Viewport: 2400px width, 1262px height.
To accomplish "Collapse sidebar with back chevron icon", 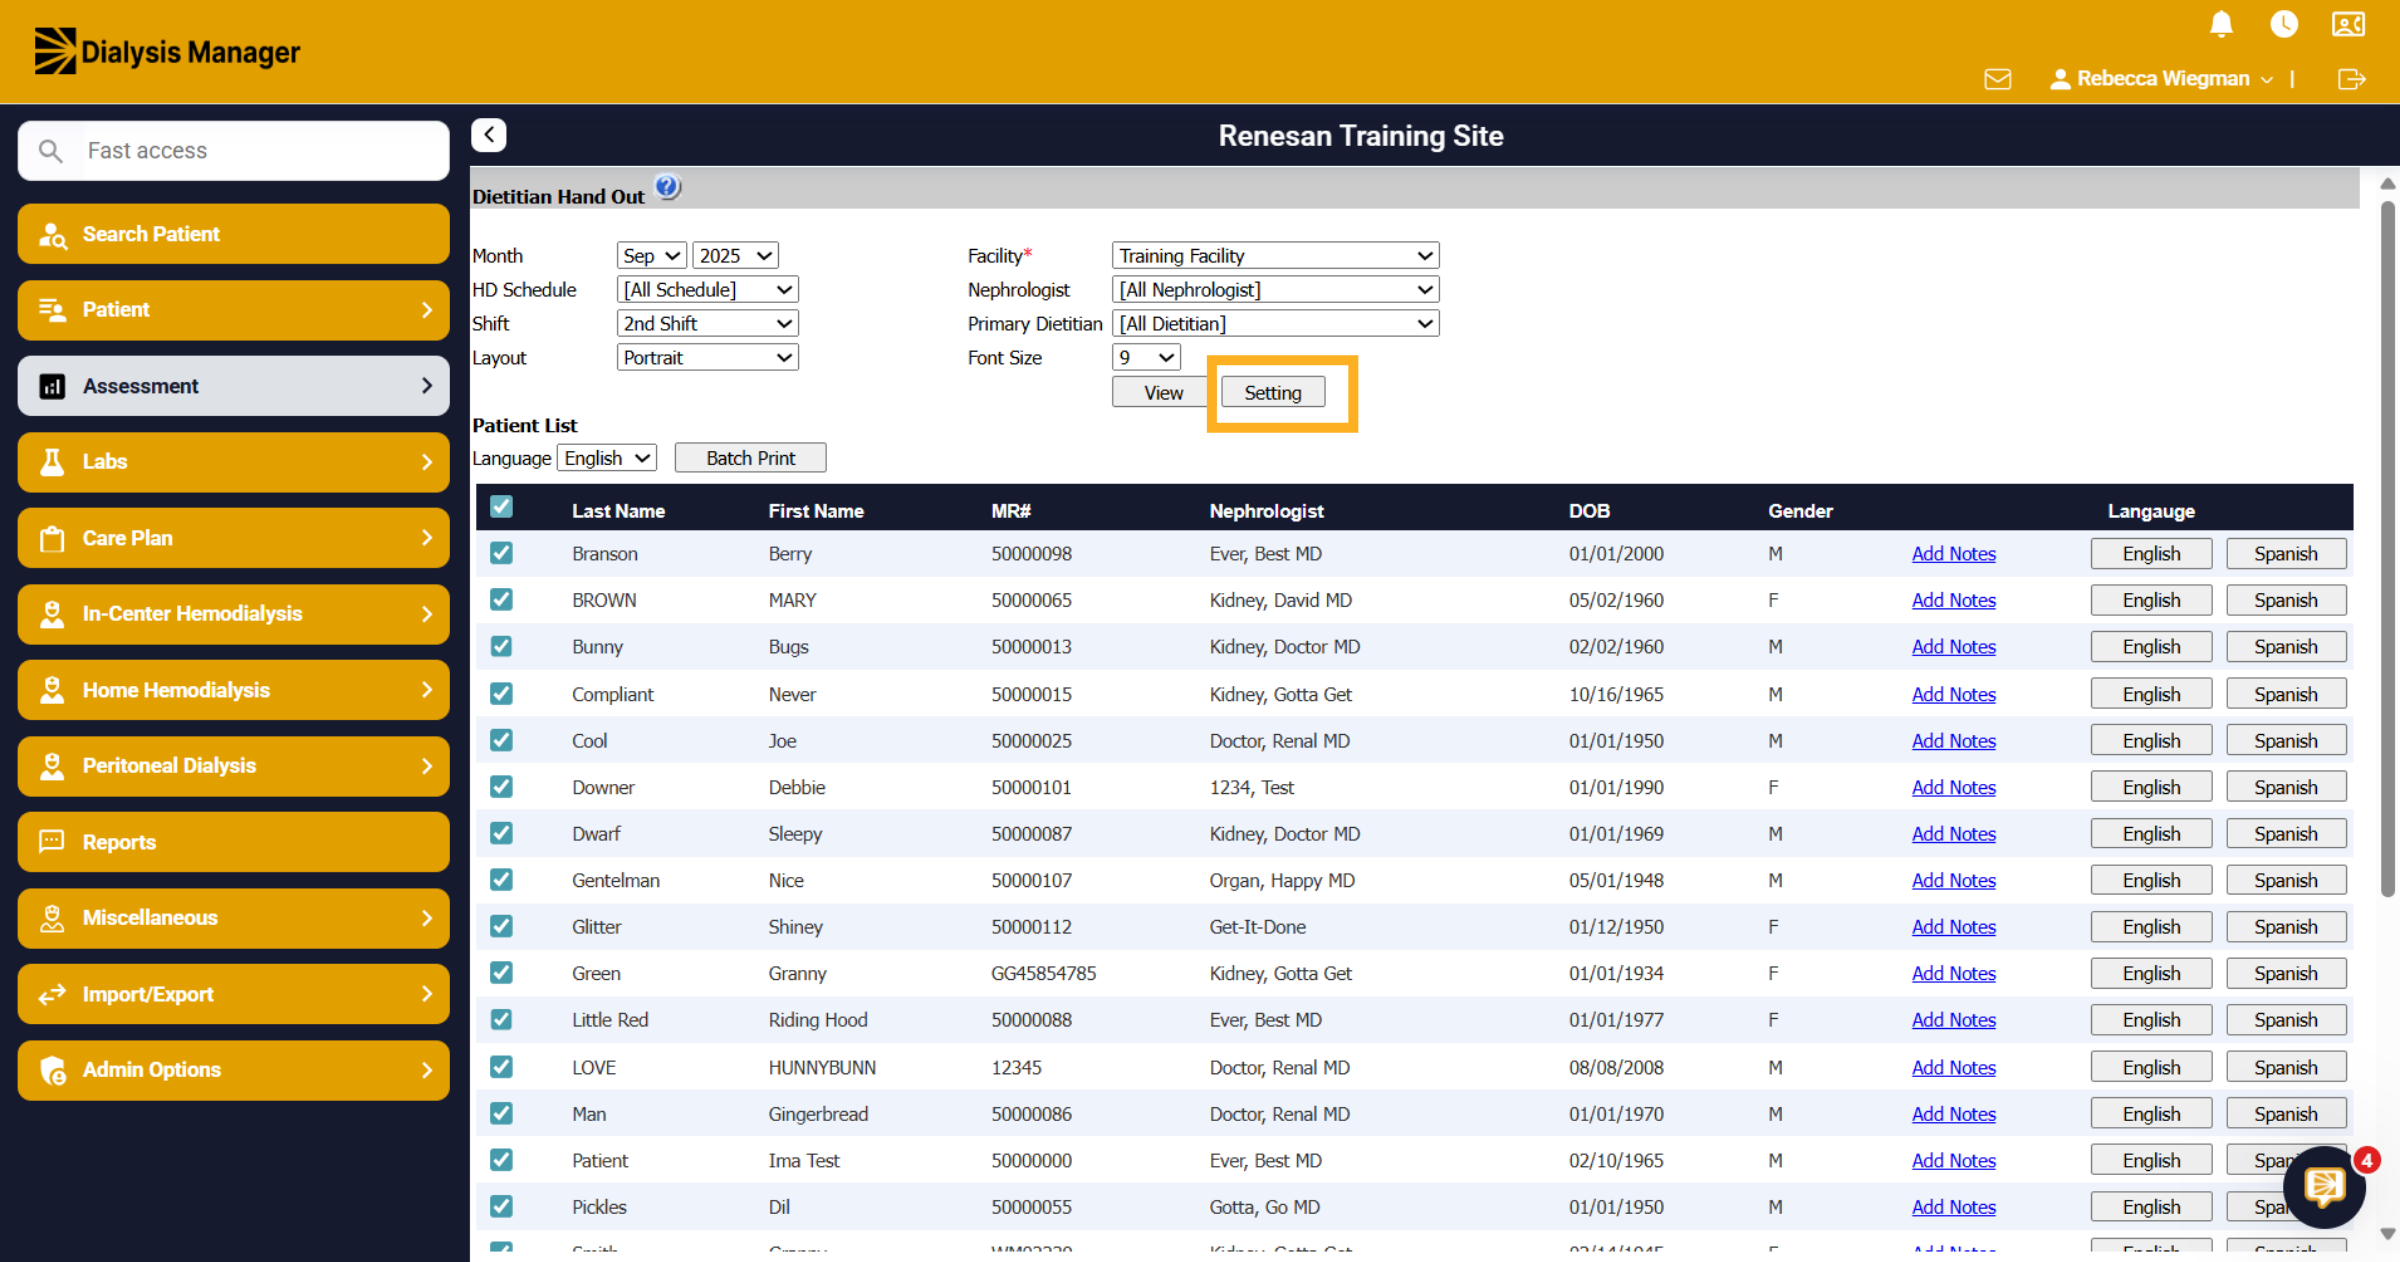I will (x=489, y=135).
